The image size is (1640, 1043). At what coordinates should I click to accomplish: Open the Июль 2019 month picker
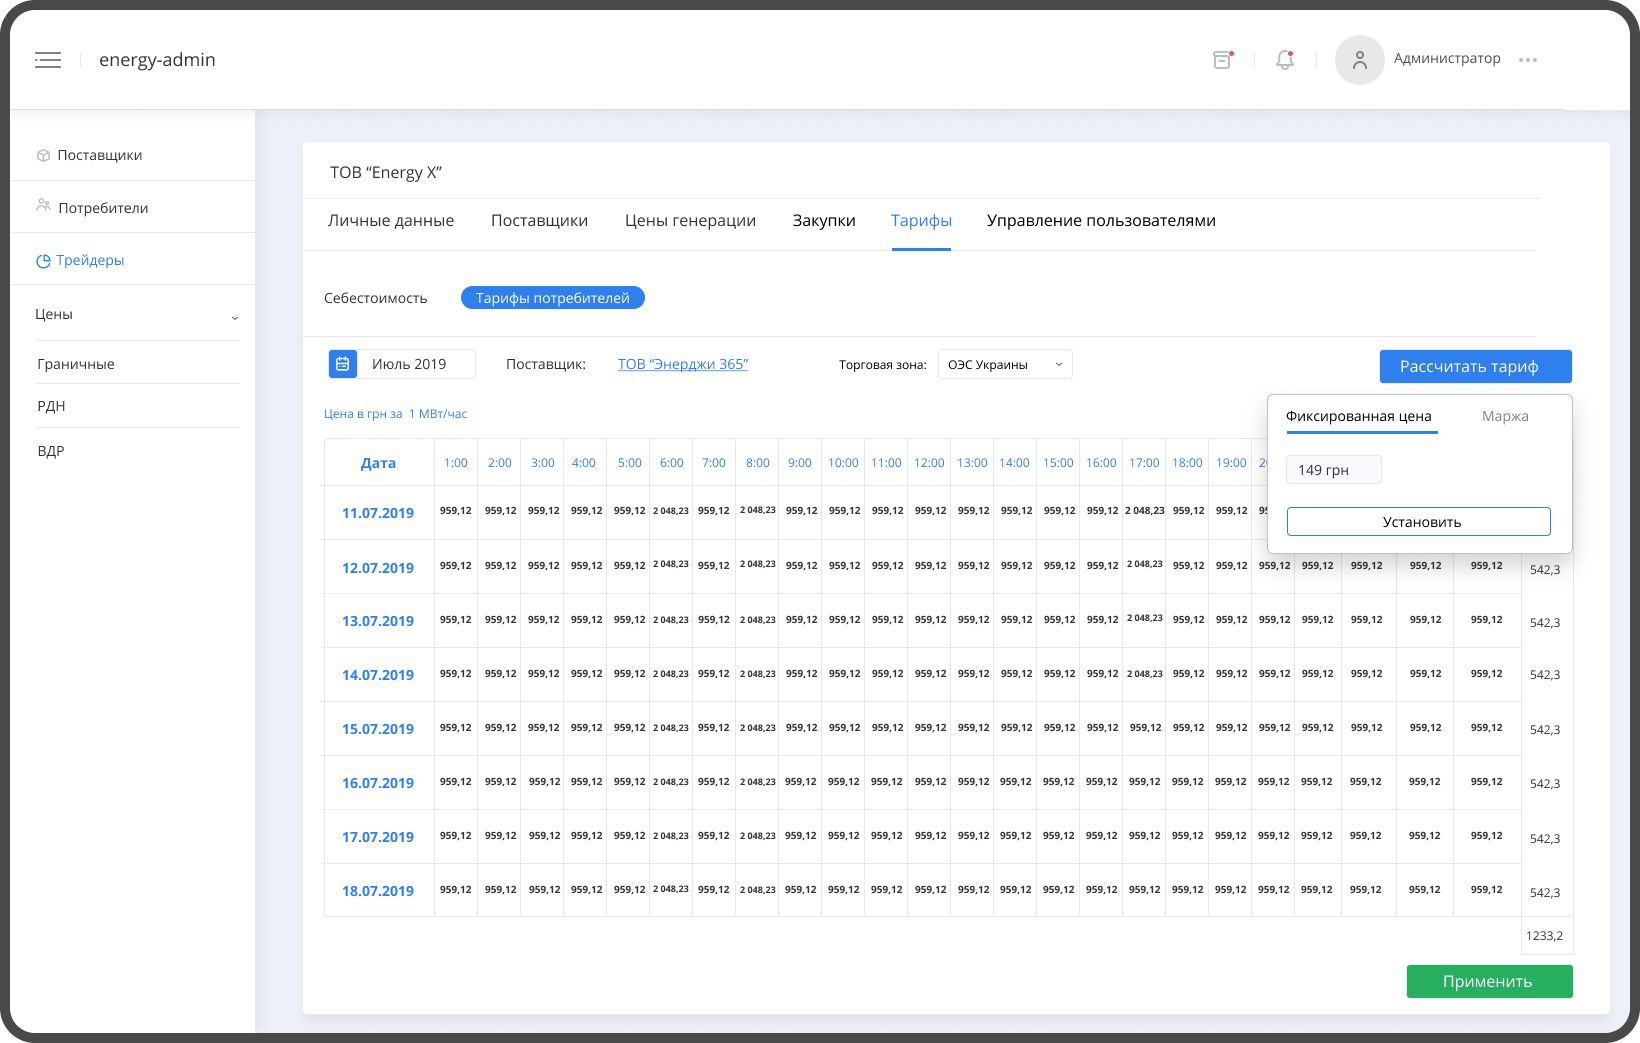[x=410, y=364]
